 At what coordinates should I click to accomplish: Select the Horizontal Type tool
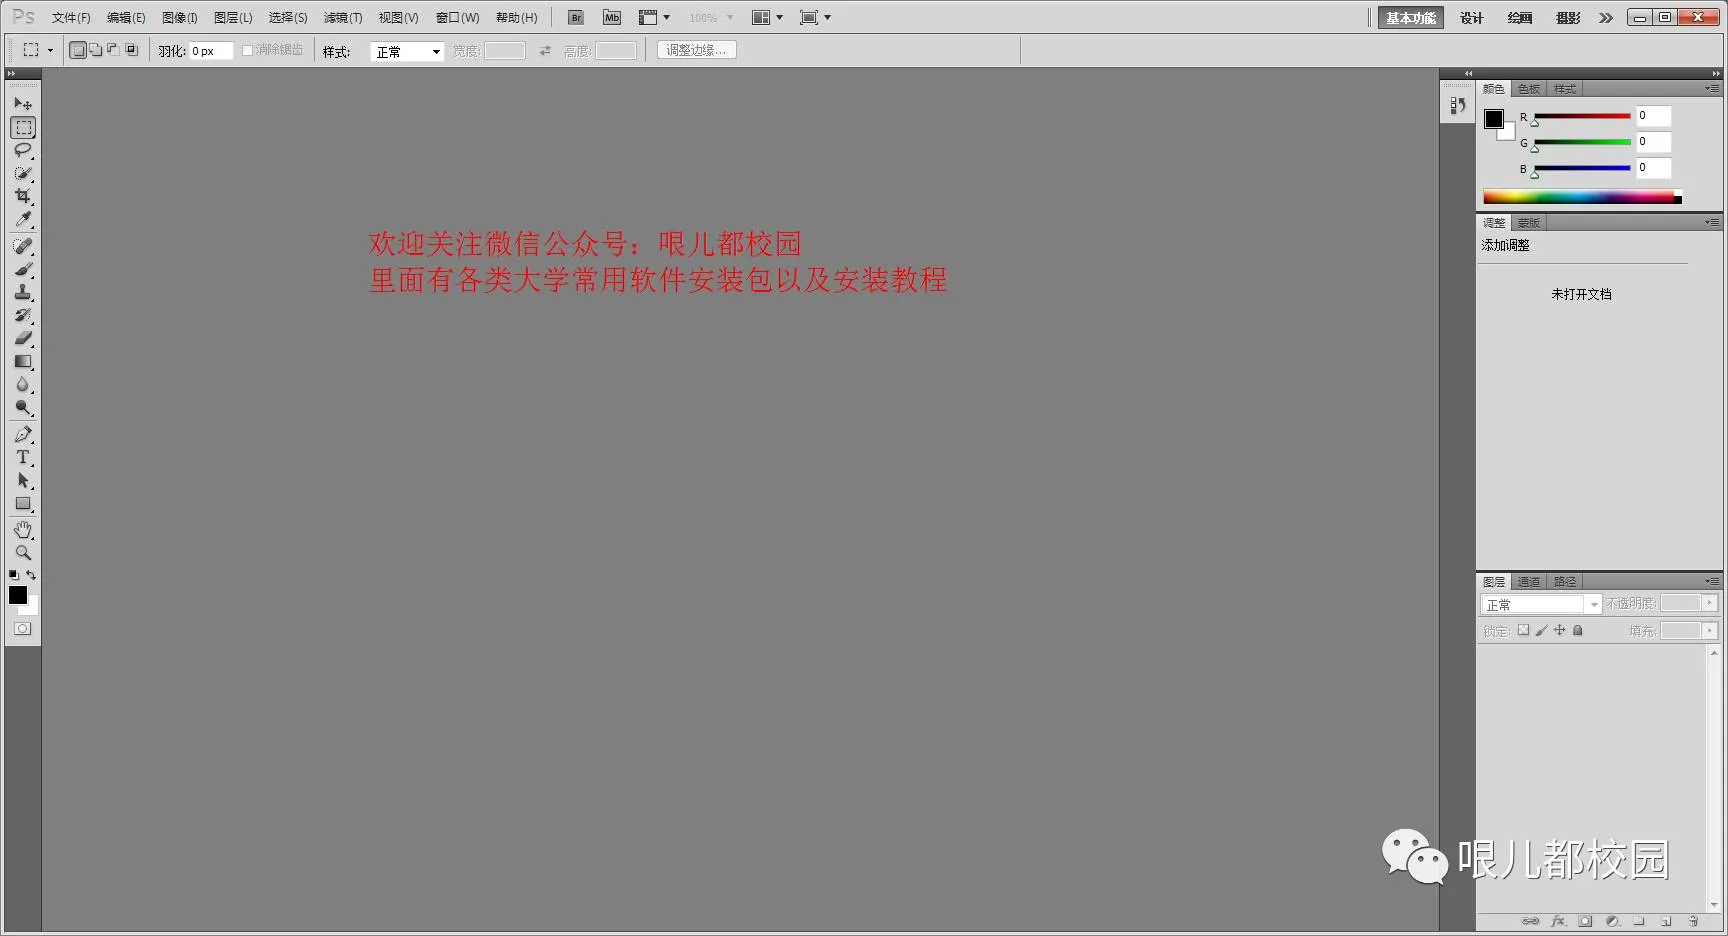(23, 457)
